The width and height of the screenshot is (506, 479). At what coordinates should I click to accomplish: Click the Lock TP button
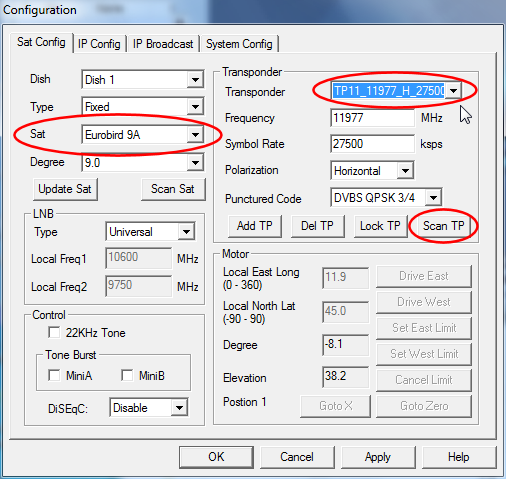coord(380,226)
